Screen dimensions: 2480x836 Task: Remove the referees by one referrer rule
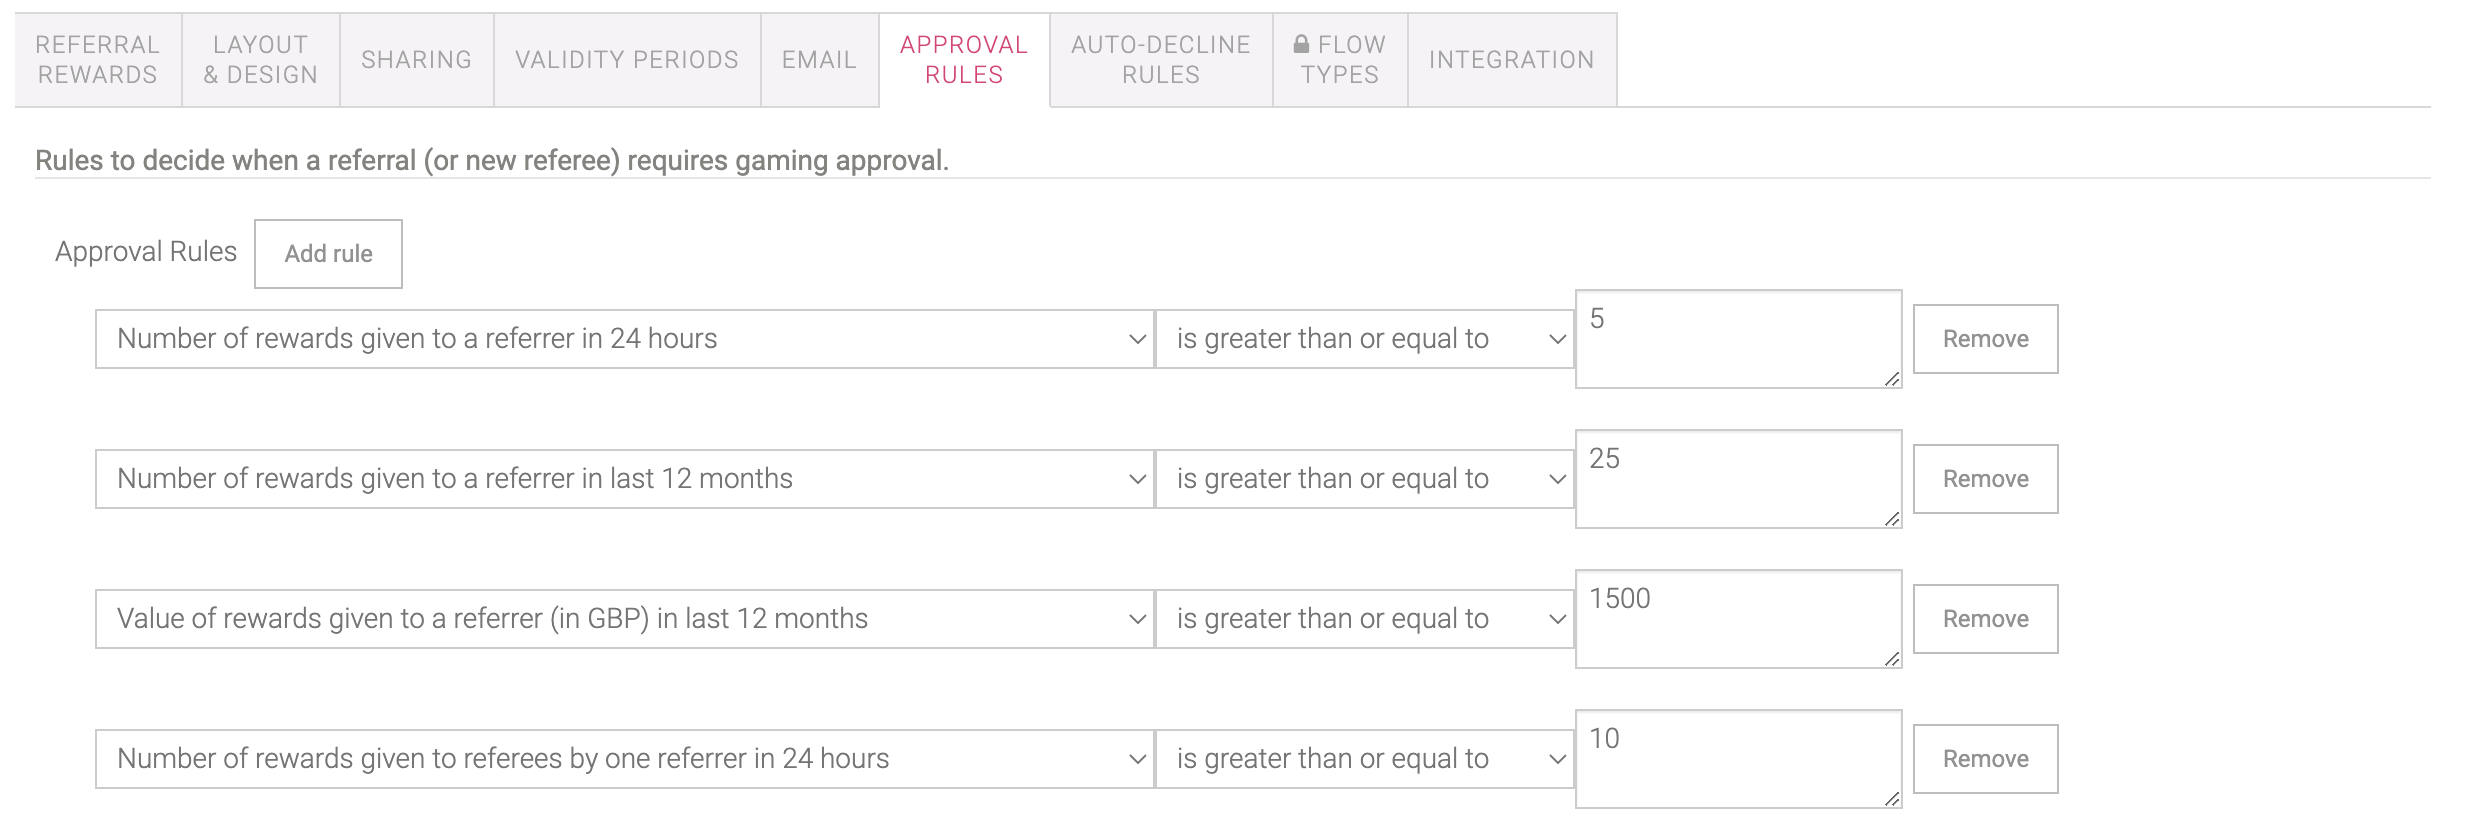point(1985,759)
